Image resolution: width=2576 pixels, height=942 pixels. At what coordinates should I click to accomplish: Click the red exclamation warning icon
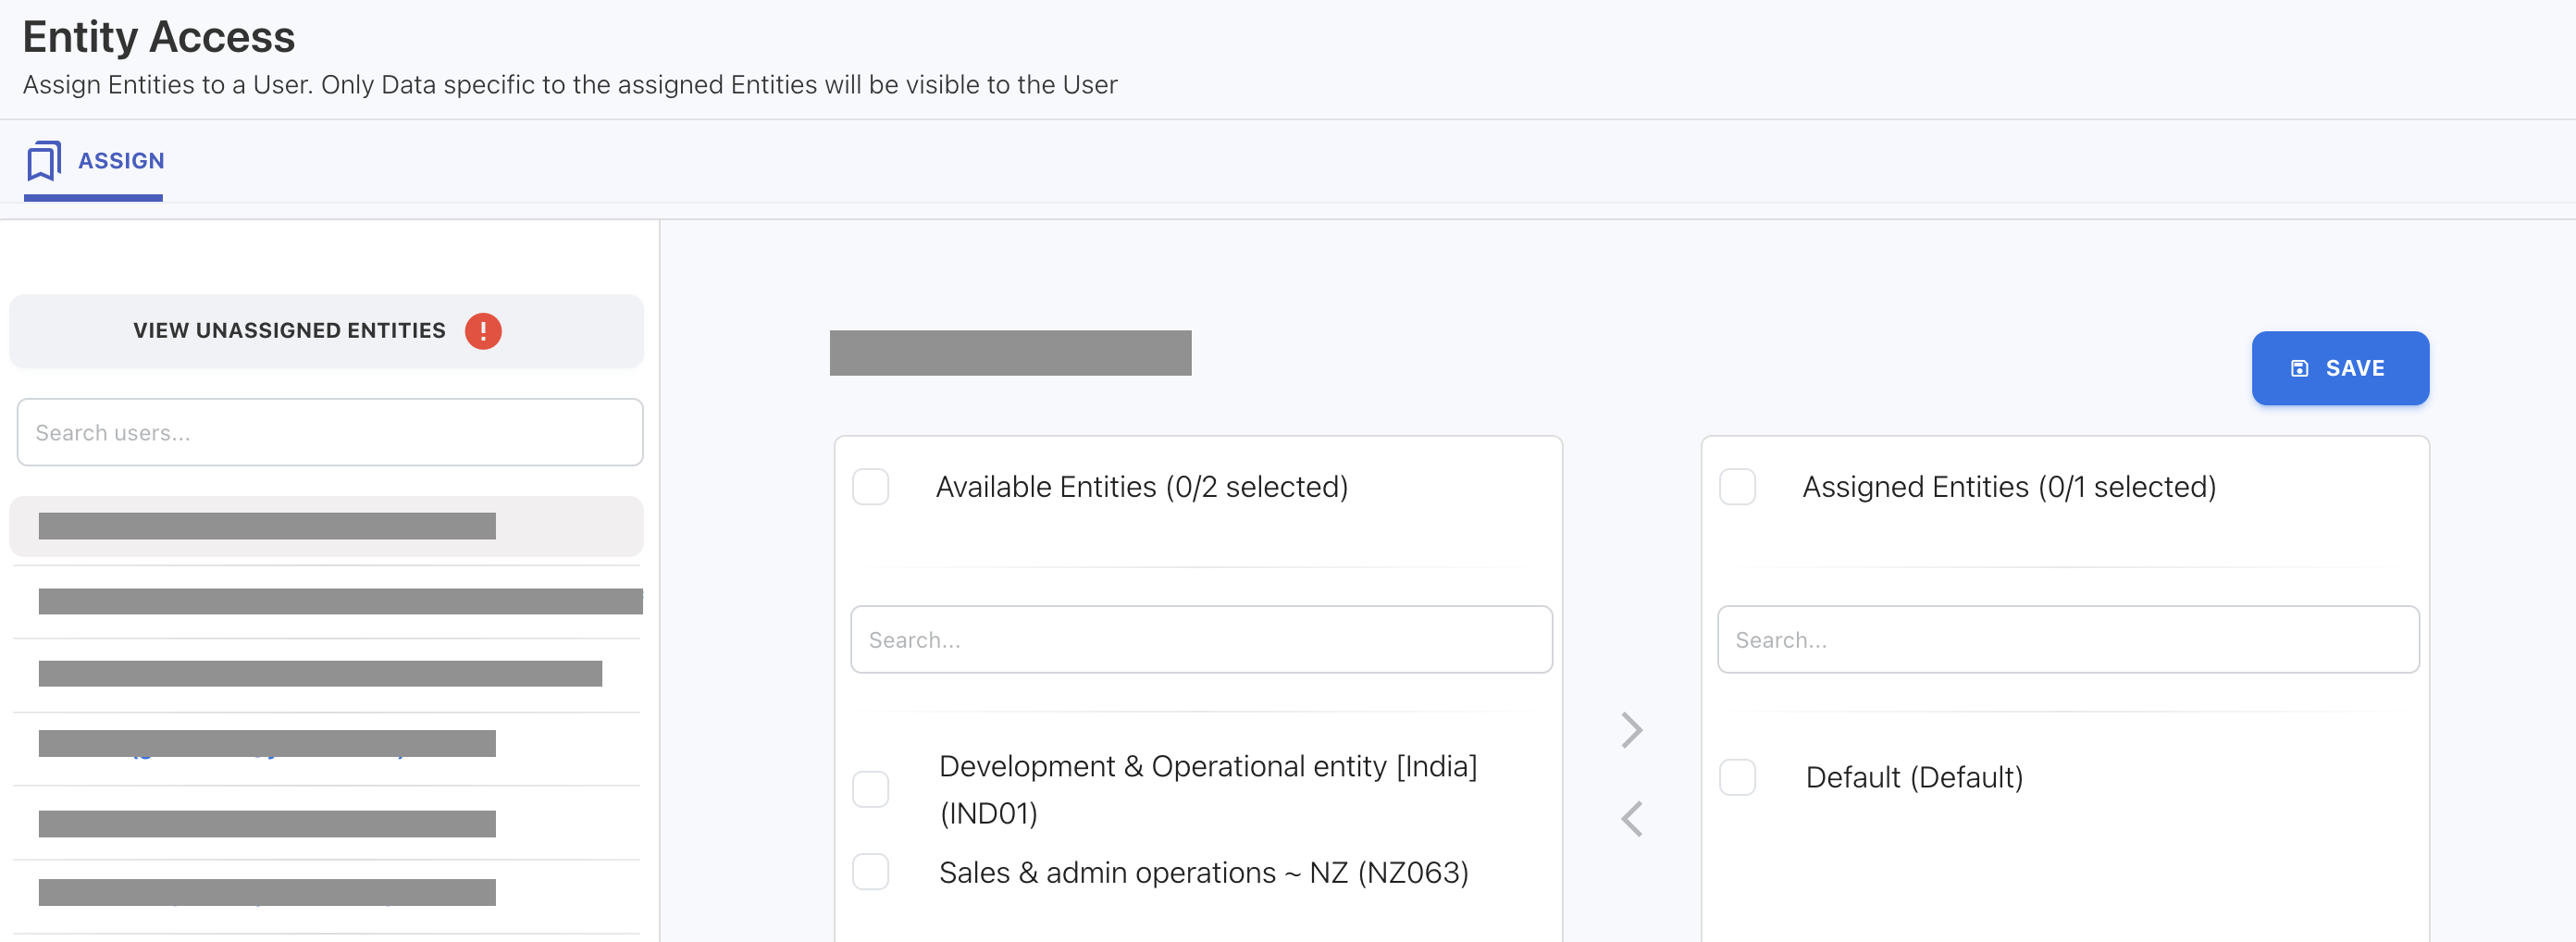(x=483, y=331)
